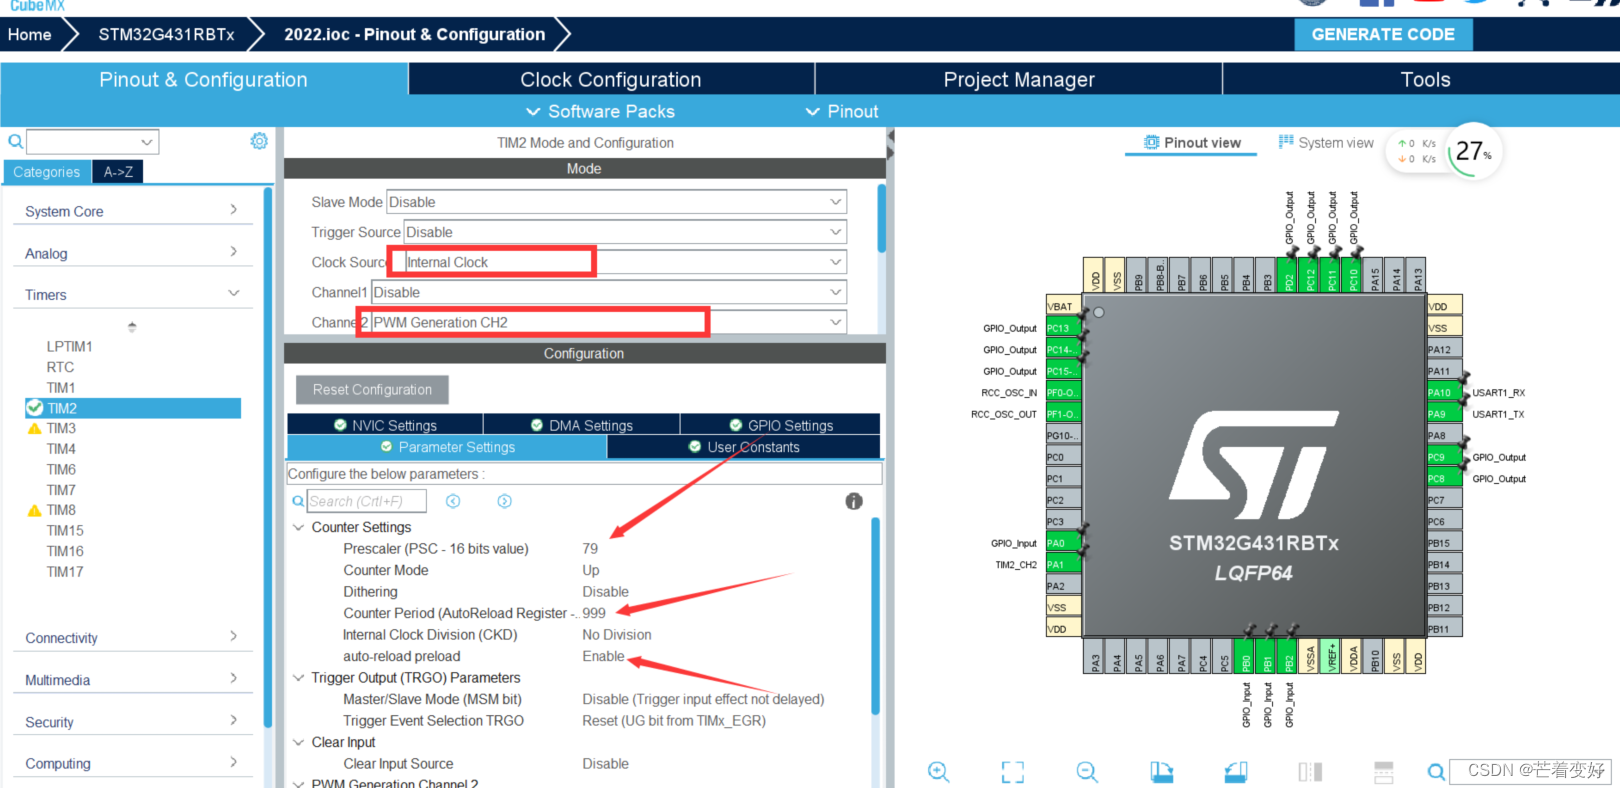
Task: Open the Software Packs menu
Action: tap(600, 111)
